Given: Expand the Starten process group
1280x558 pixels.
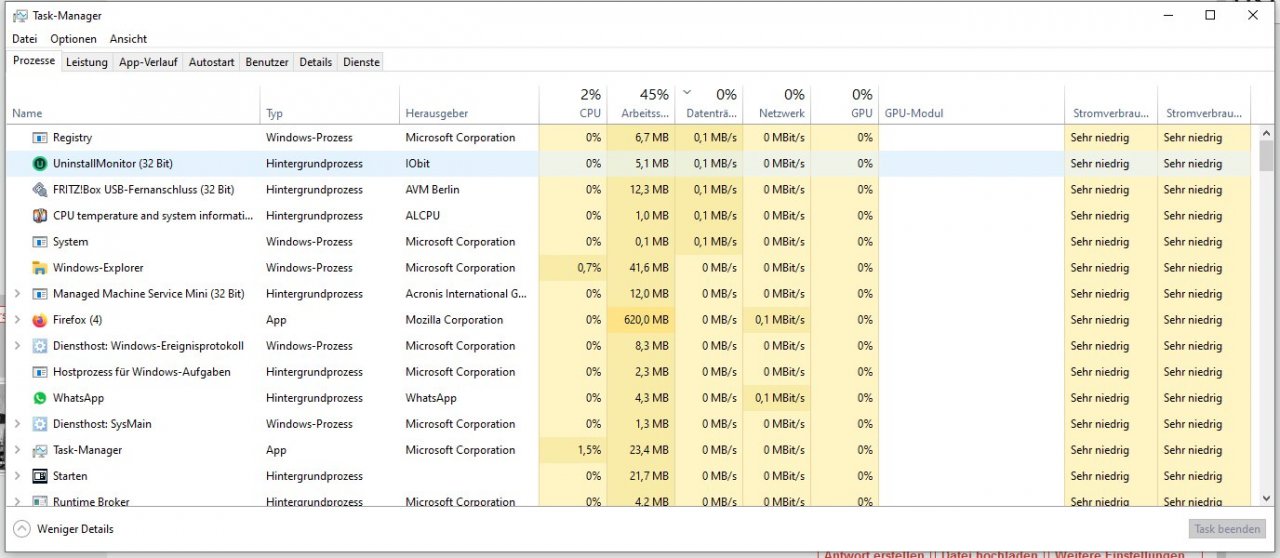Looking at the screenshot, I should (x=17, y=476).
